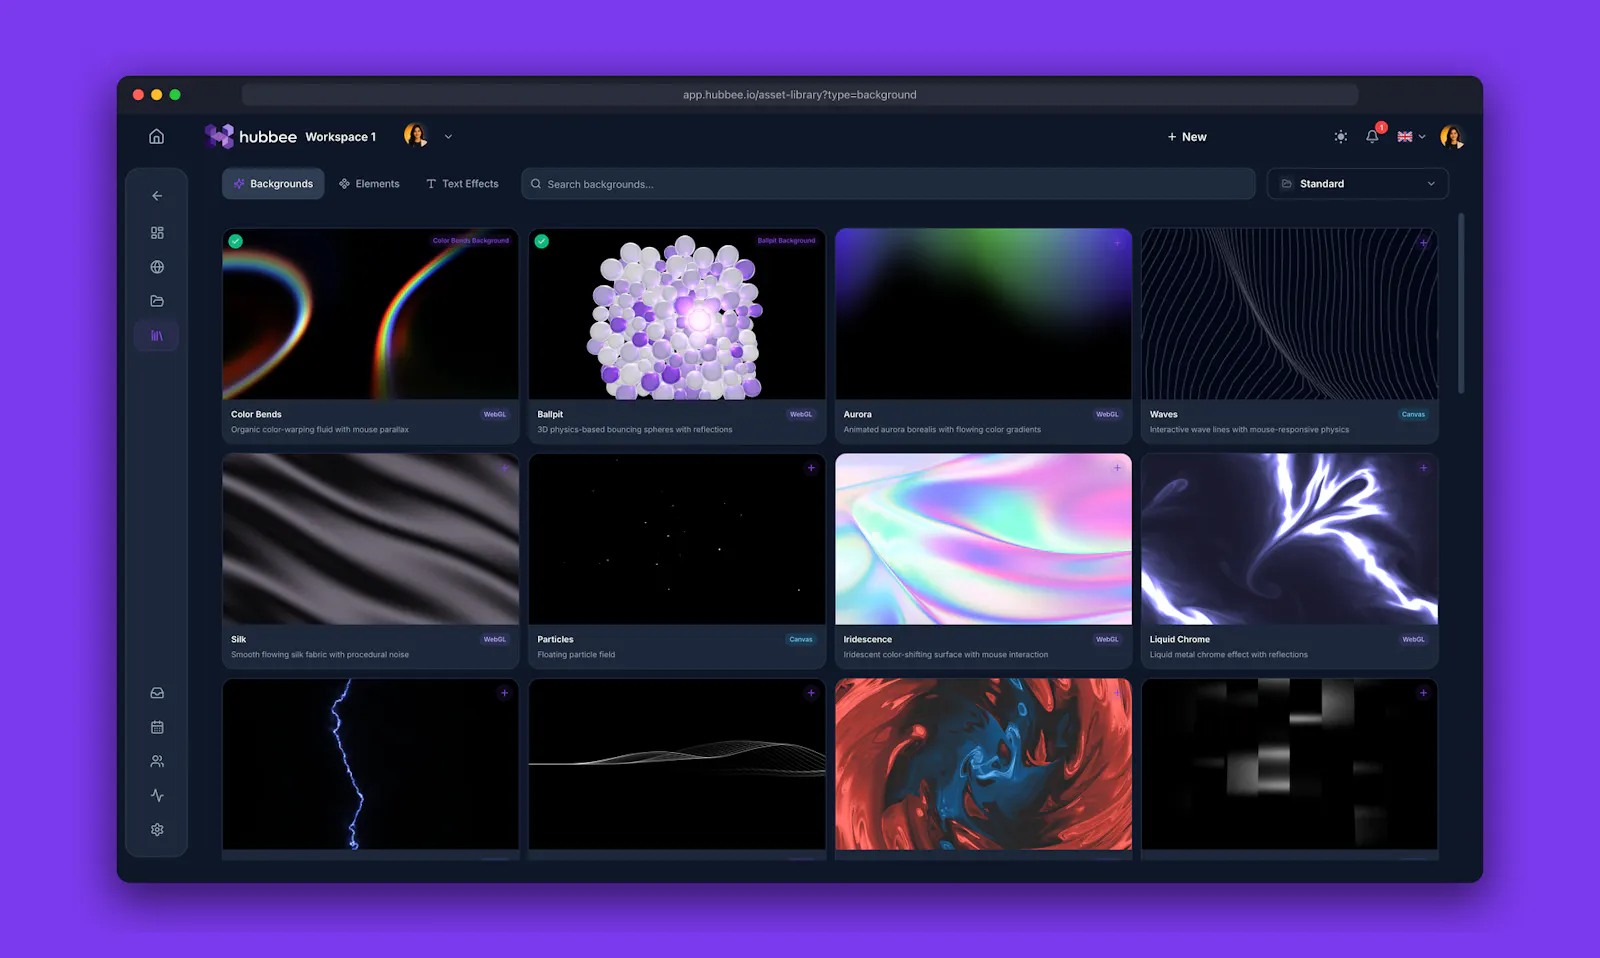Click the user avatar at top right
Viewport: 1600px width, 958px height.
[x=1452, y=136]
